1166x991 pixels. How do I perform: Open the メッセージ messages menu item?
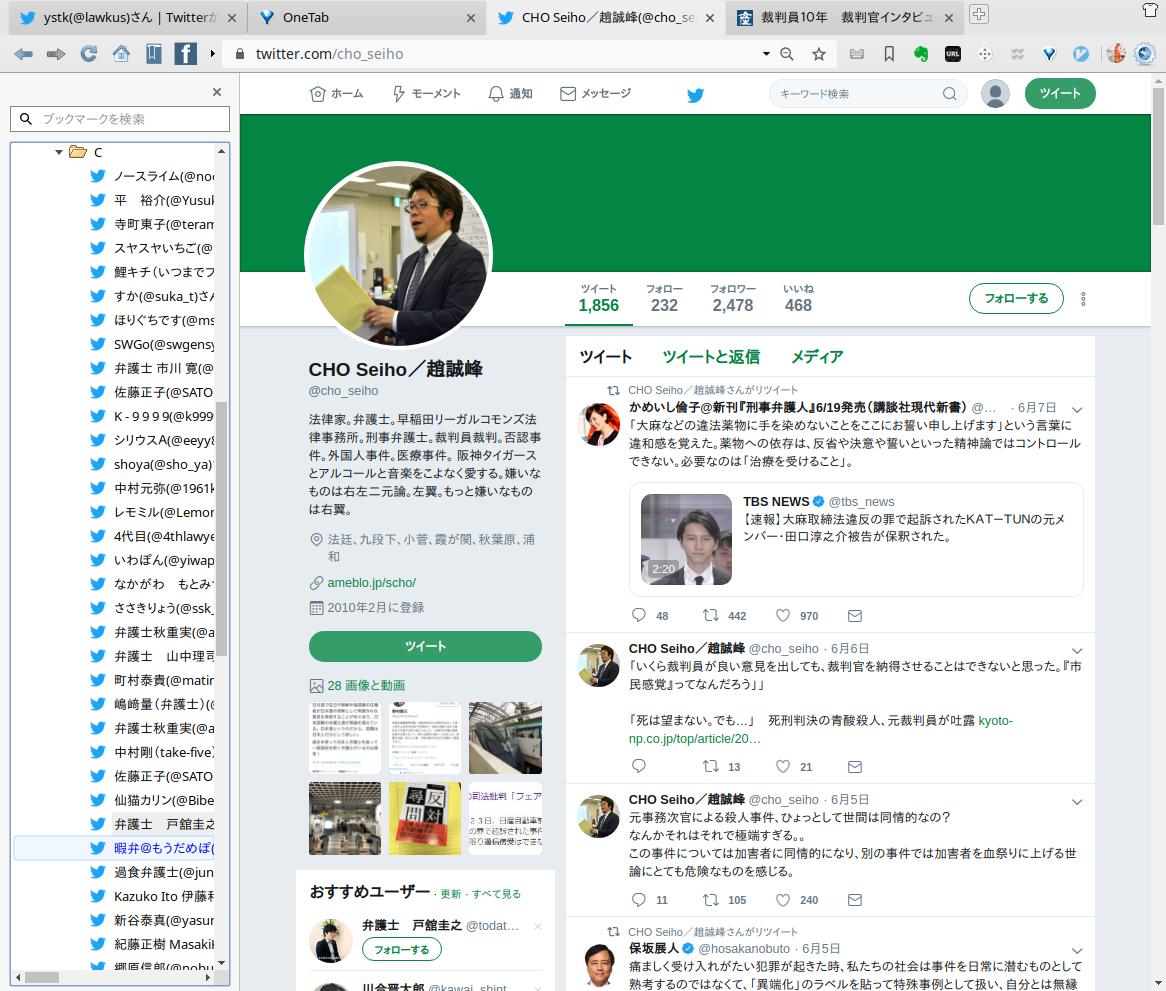(x=596, y=94)
